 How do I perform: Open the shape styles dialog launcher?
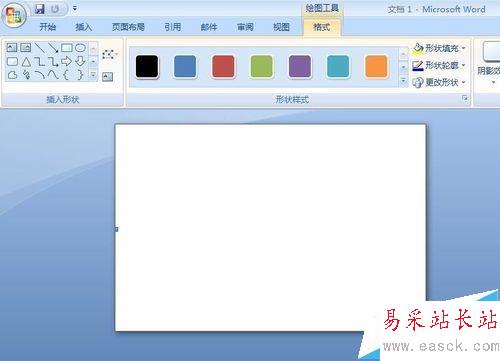pyautogui.click(x=465, y=98)
